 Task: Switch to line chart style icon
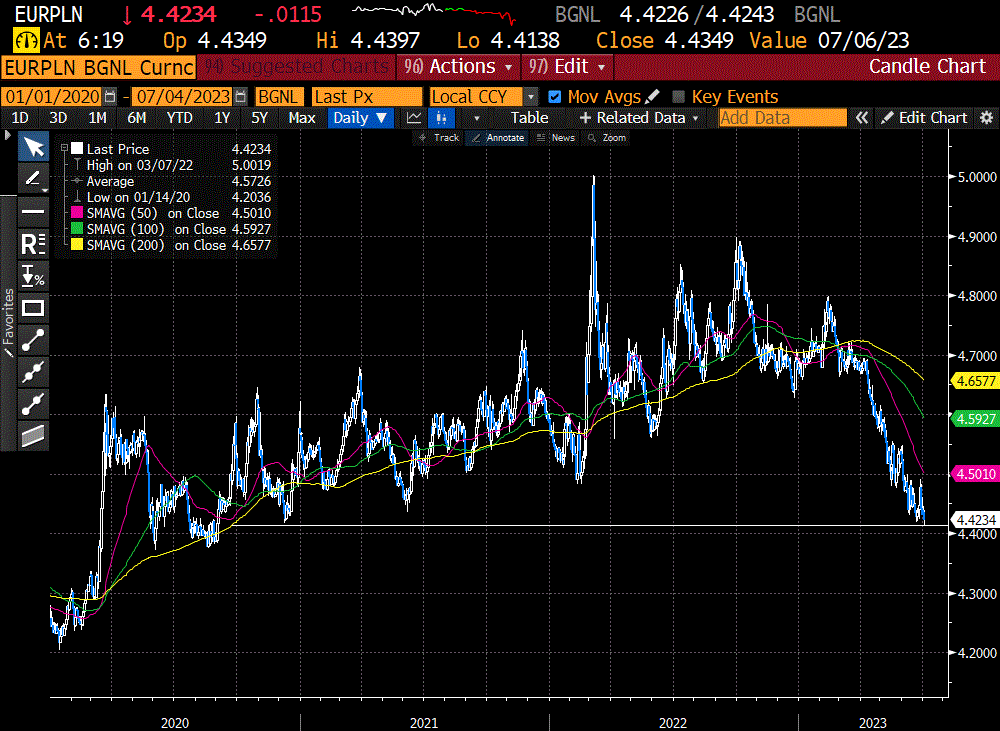(414, 118)
